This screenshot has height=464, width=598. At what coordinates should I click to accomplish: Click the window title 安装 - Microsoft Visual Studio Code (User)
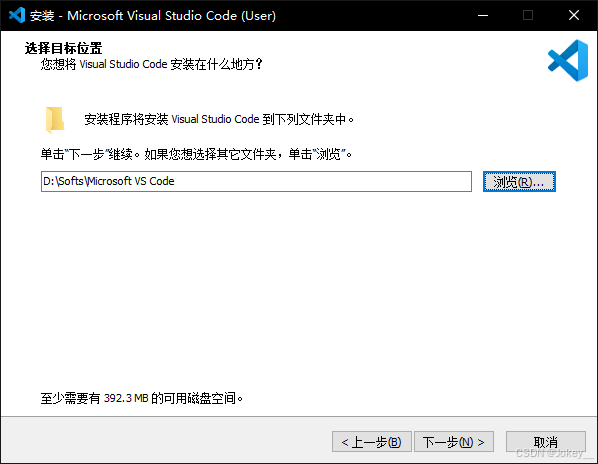pyautogui.click(x=153, y=16)
